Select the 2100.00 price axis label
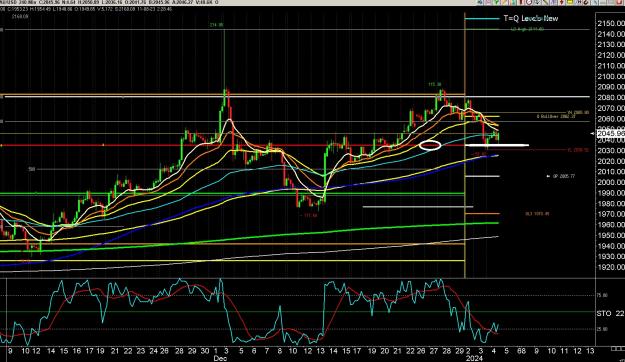The image size is (625, 362). [x=611, y=77]
